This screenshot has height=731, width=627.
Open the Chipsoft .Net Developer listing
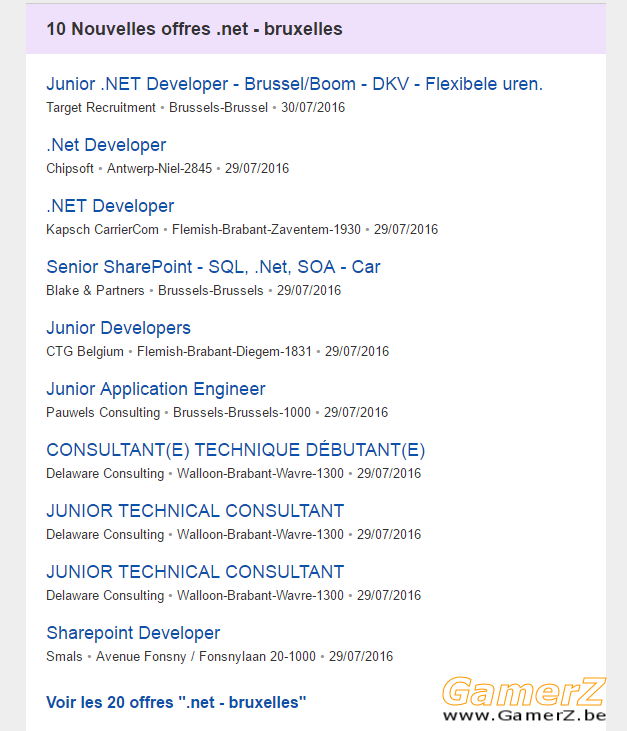(106, 145)
